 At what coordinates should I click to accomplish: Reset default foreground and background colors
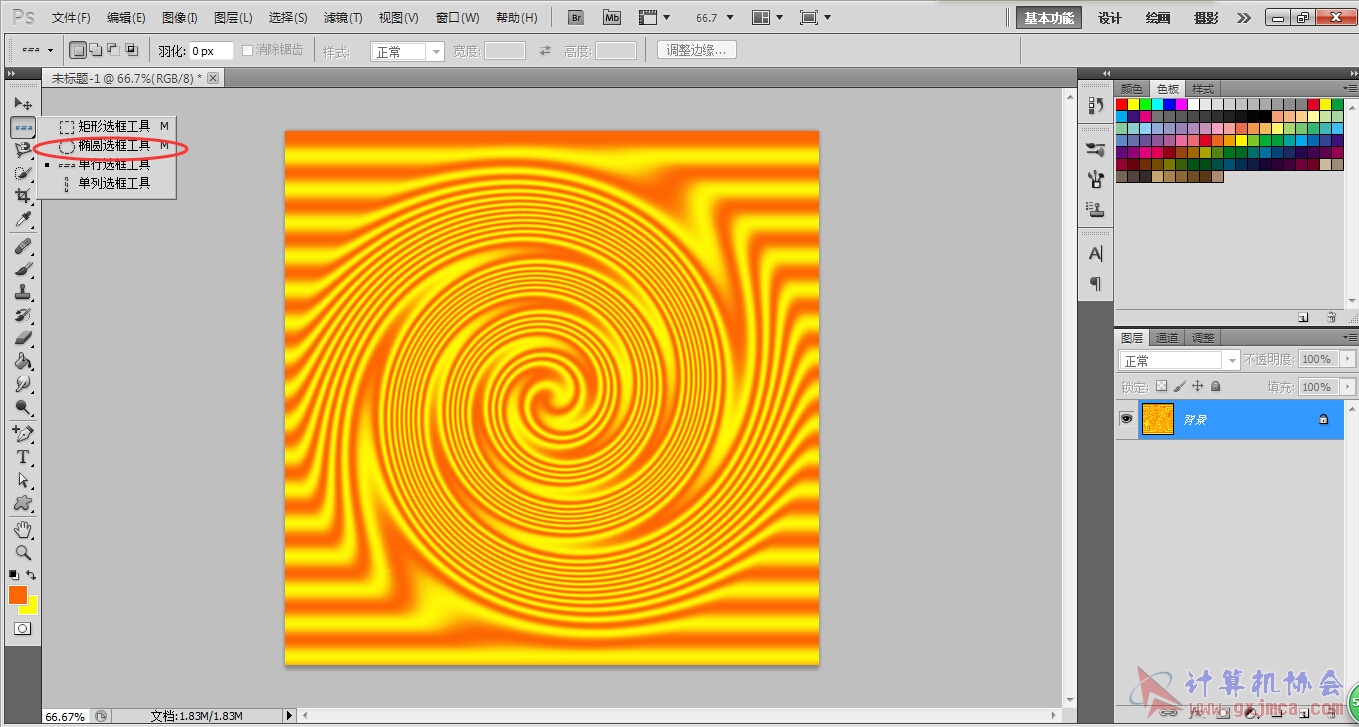click(x=14, y=575)
